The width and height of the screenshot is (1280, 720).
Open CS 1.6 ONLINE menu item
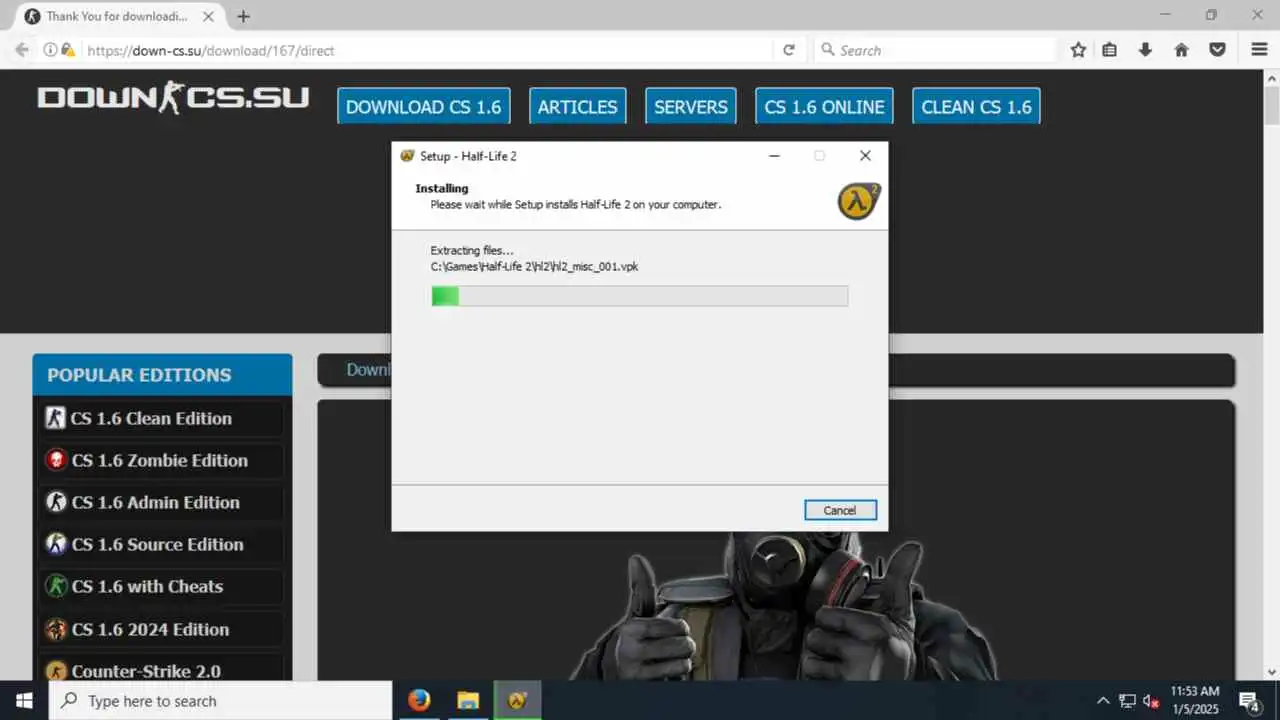[x=825, y=107]
